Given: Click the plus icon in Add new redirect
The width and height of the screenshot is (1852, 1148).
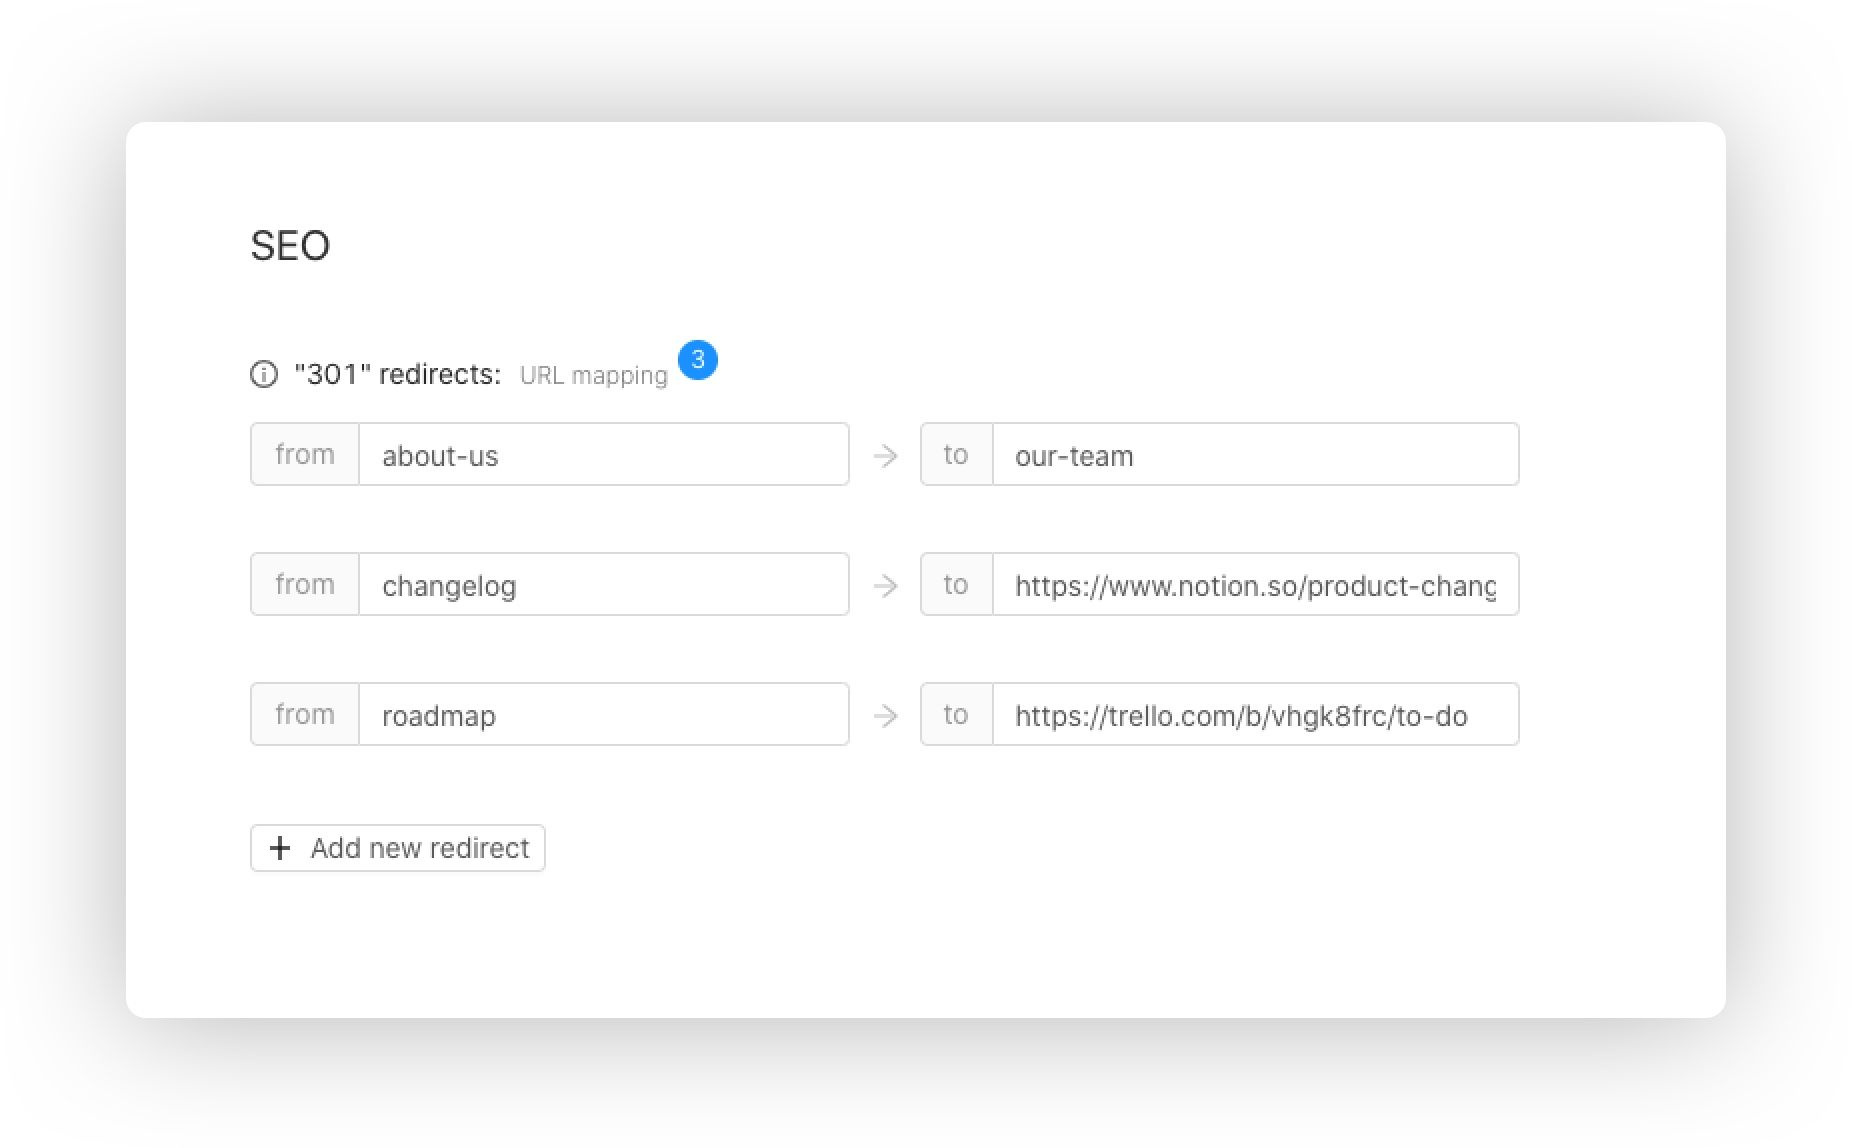Looking at the screenshot, I should coord(280,848).
